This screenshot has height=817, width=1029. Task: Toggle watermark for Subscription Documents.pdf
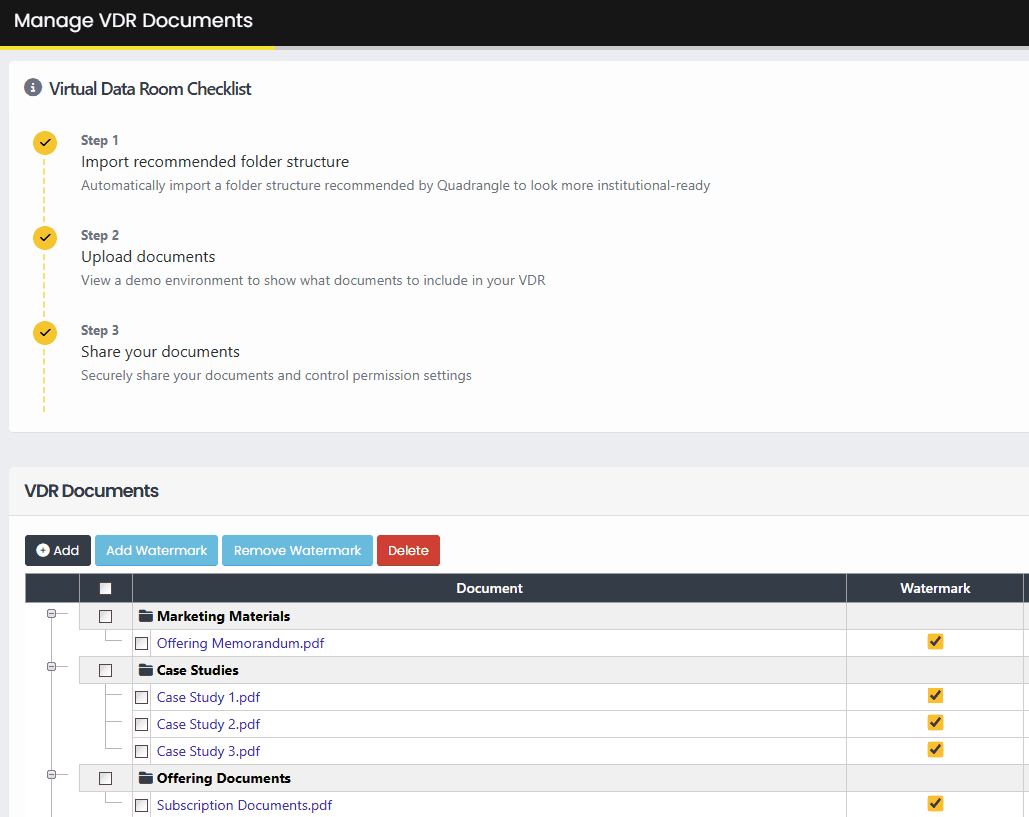[x=935, y=803]
